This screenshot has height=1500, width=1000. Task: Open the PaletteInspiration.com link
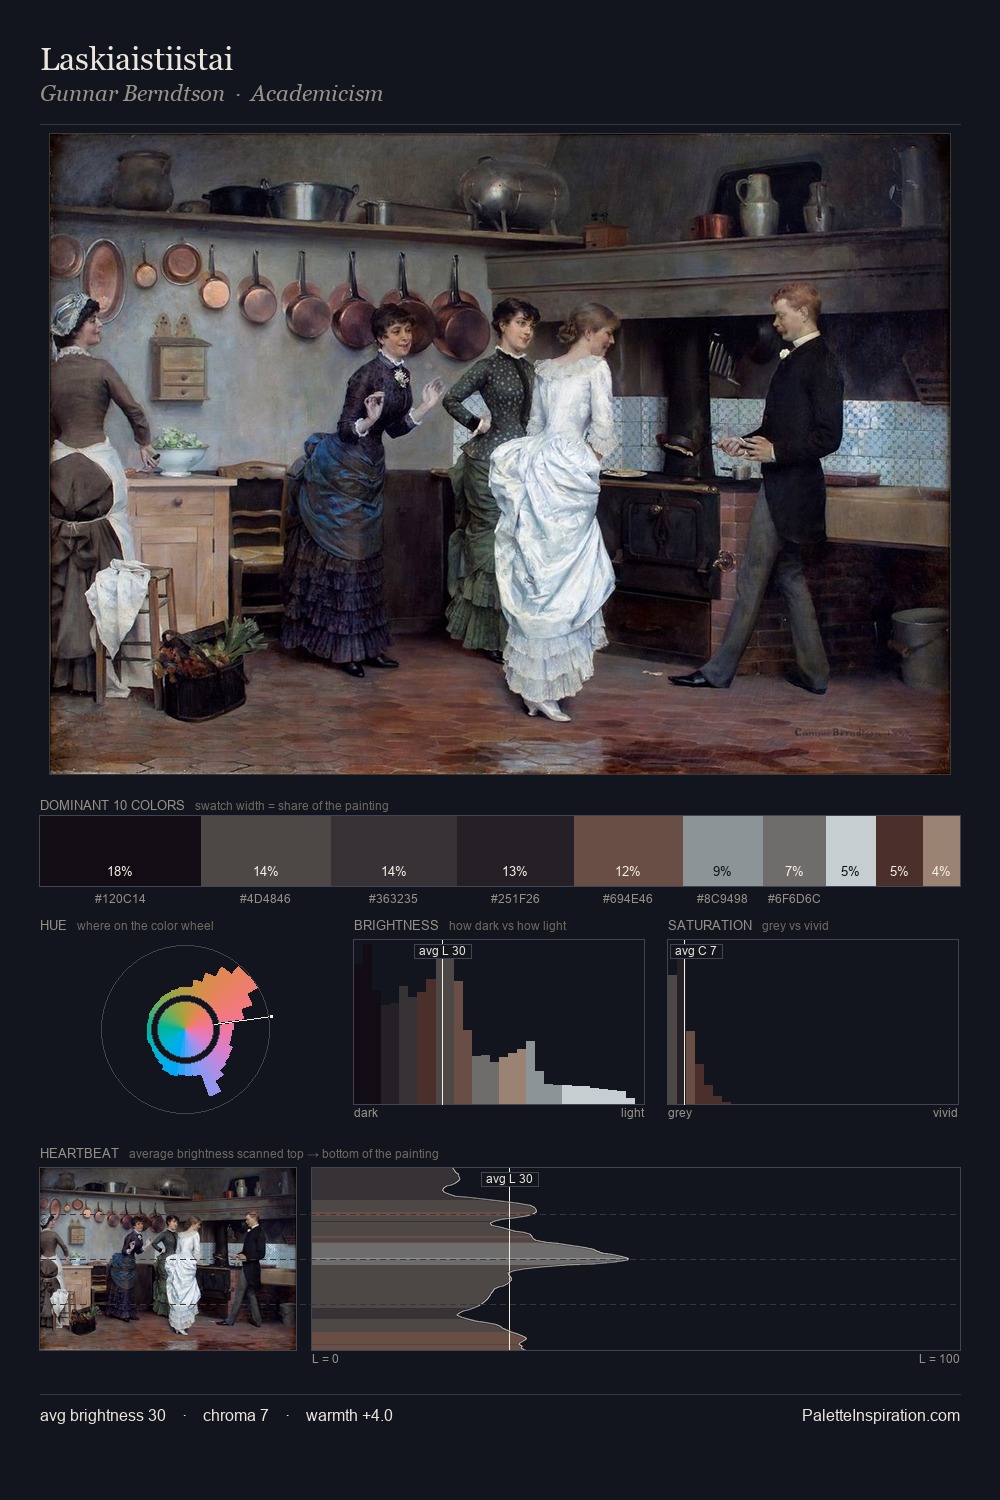click(x=881, y=1415)
